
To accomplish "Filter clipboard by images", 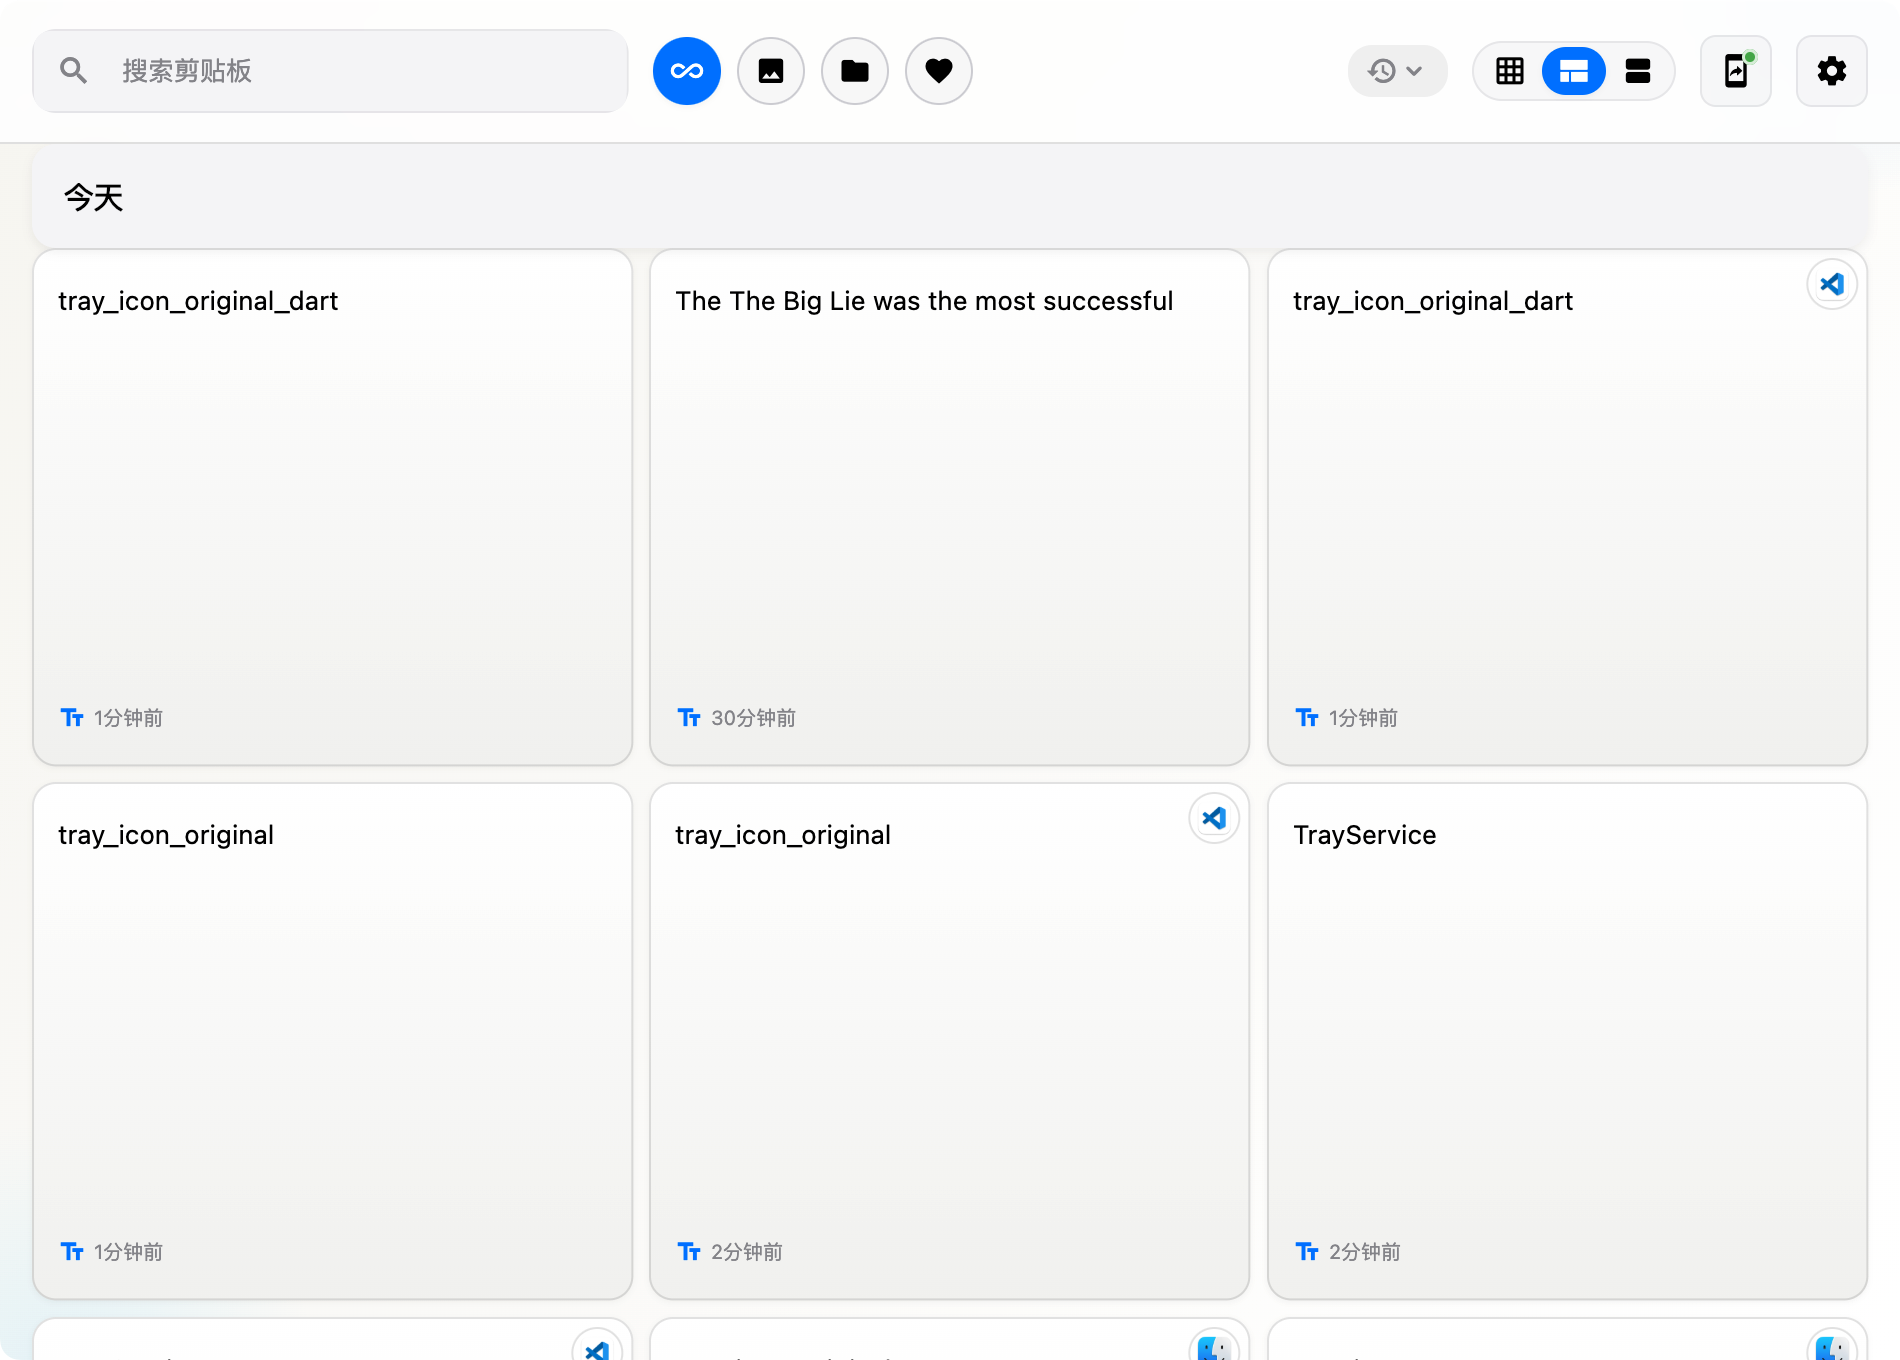I will [x=771, y=71].
